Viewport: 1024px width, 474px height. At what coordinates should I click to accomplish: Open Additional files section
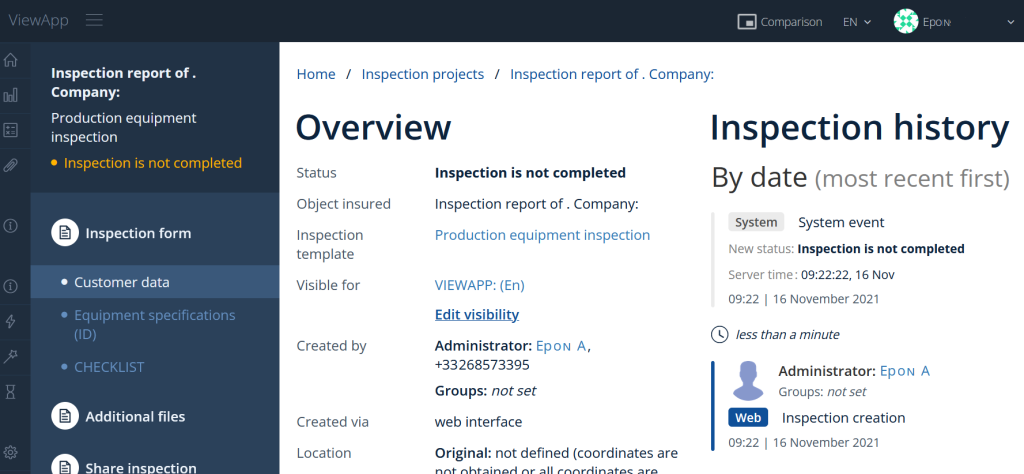coord(135,417)
